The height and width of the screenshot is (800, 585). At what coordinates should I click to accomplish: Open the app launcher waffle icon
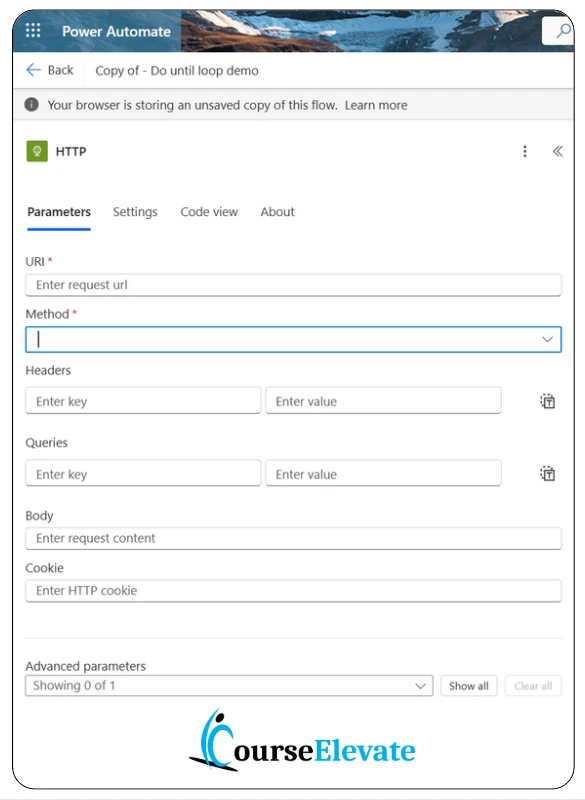pos(31,30)
